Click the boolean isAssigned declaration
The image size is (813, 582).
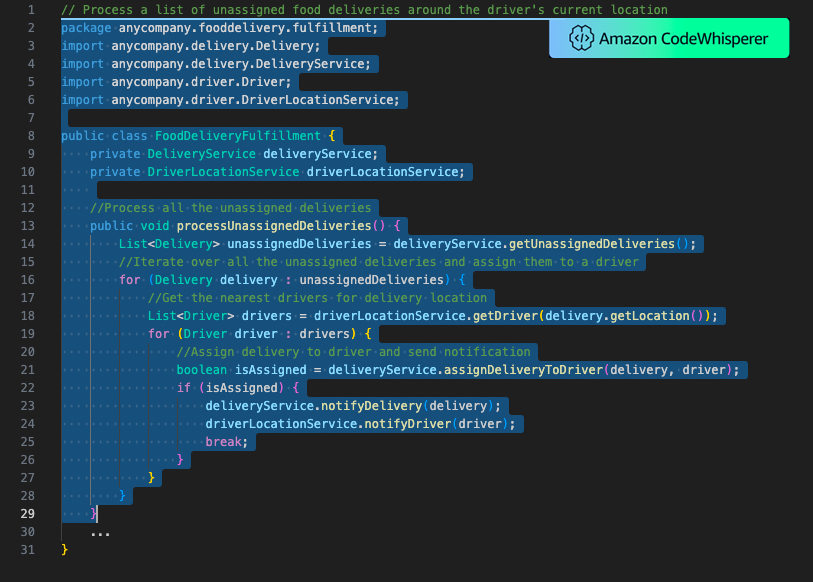(x=242, y=370)
